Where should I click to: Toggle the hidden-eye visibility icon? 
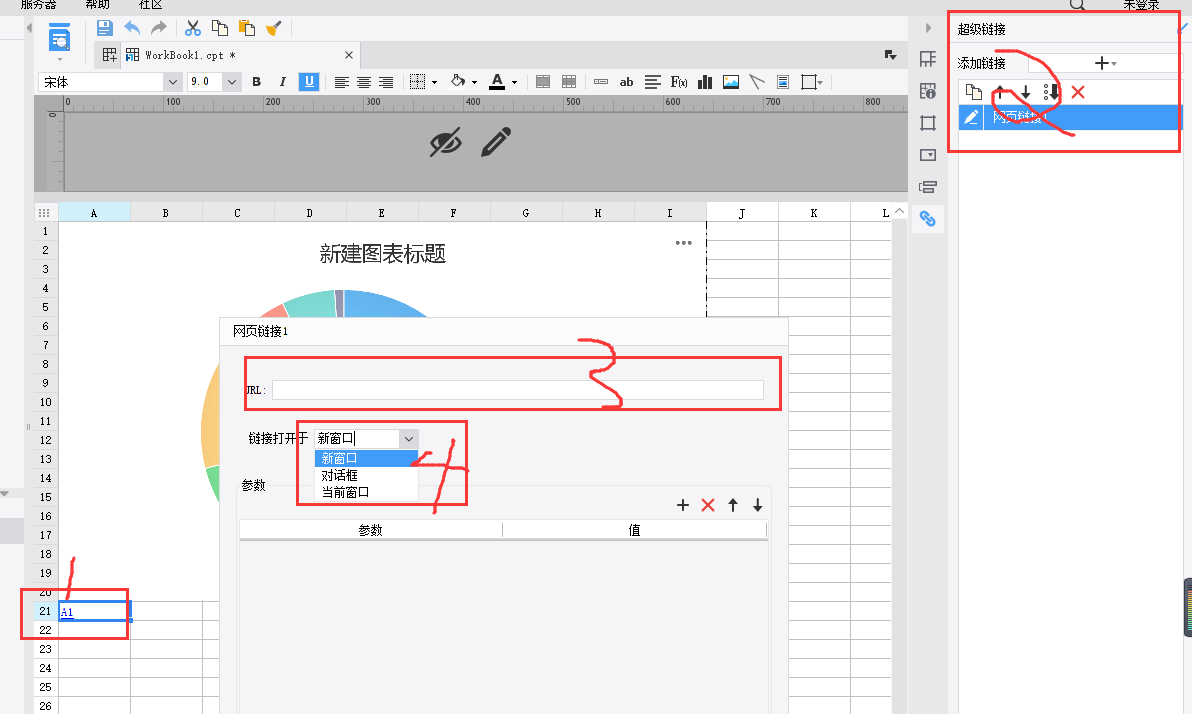click(x=445, y=142)
